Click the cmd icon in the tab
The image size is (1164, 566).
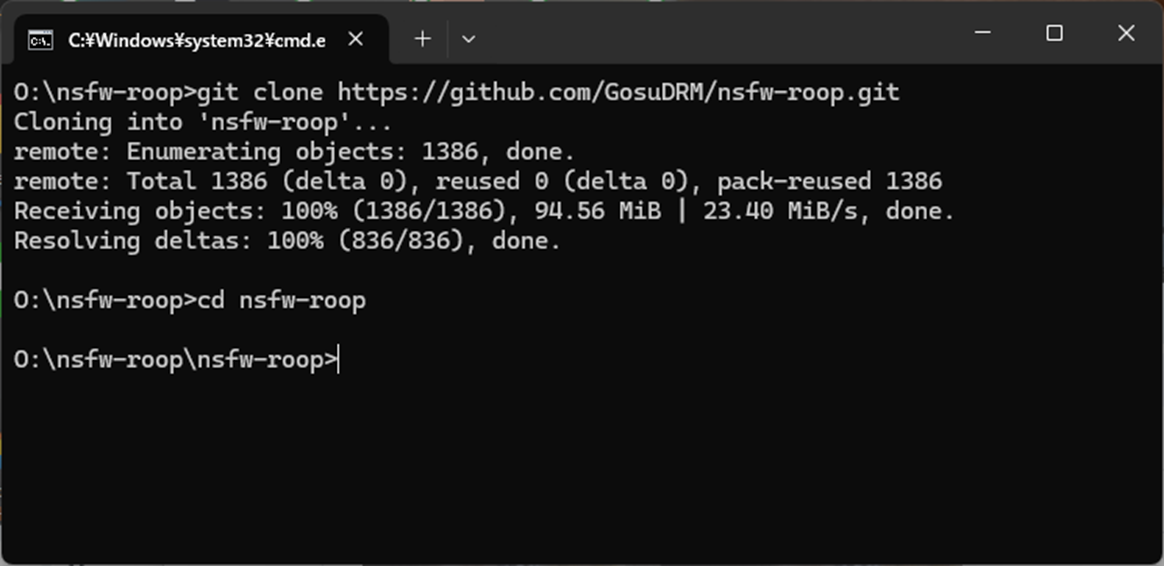[x=40, y=40]
